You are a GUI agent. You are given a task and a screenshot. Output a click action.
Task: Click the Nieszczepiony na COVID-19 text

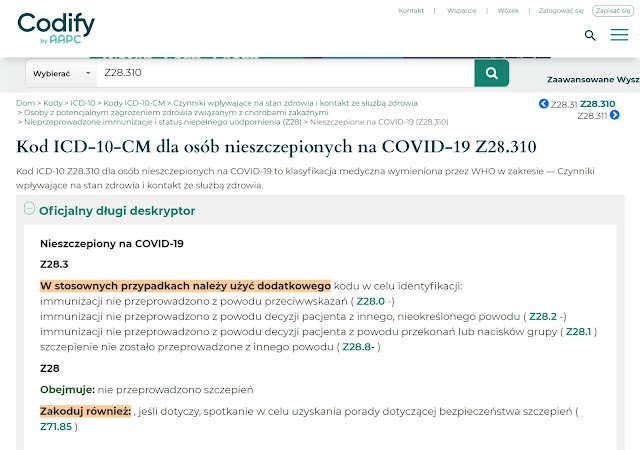[112, 244]
